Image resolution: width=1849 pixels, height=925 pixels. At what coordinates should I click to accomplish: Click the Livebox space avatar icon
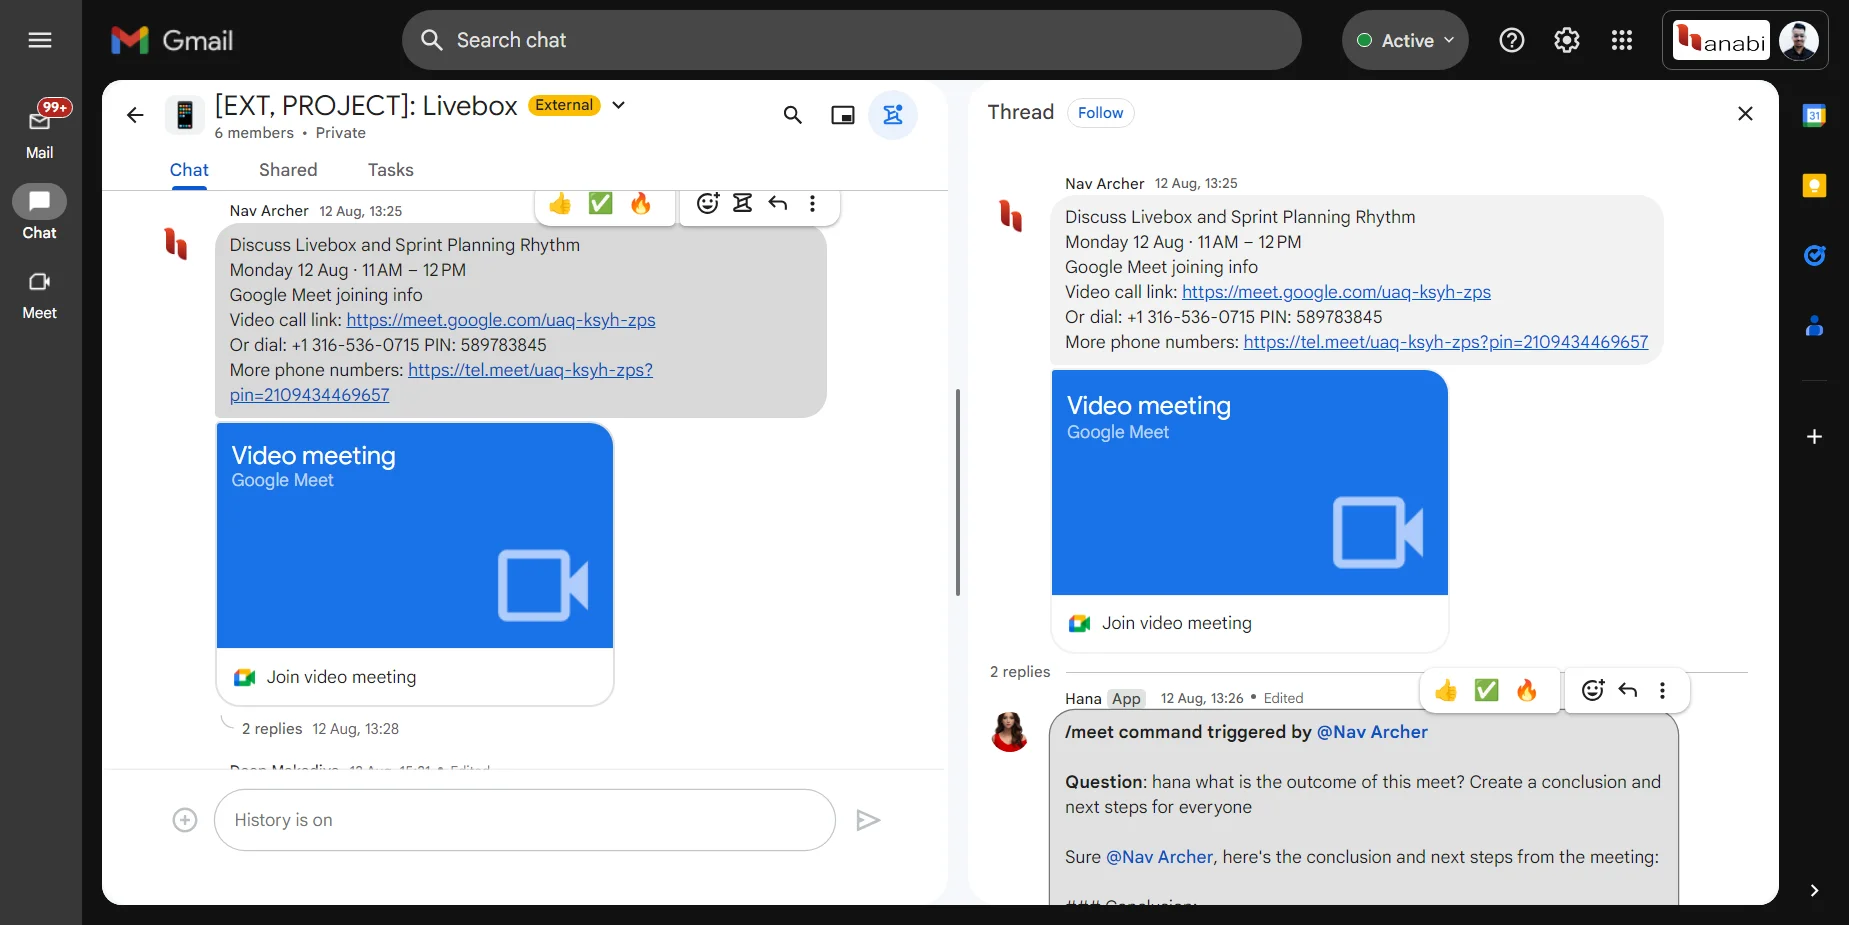tap(185, 115)
